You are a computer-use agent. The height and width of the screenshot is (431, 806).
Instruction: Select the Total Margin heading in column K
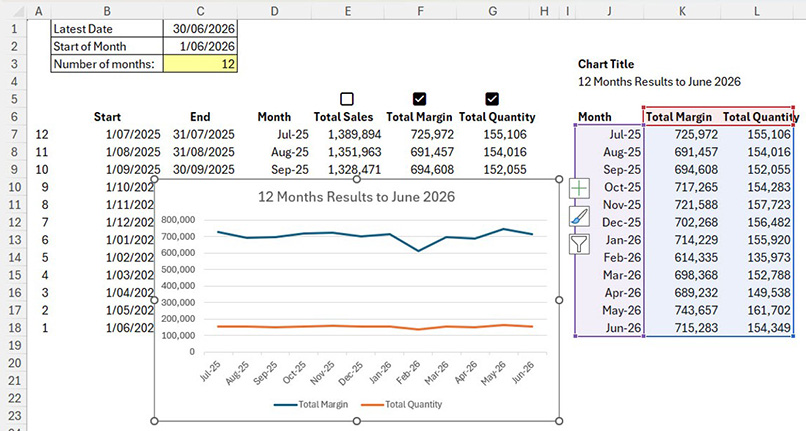pyautogui.click(x=682, y=117)
